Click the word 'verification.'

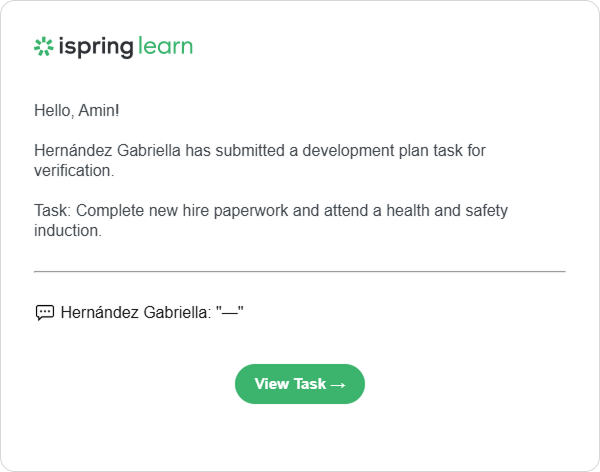pyautogui.click(x=74, y=171)
